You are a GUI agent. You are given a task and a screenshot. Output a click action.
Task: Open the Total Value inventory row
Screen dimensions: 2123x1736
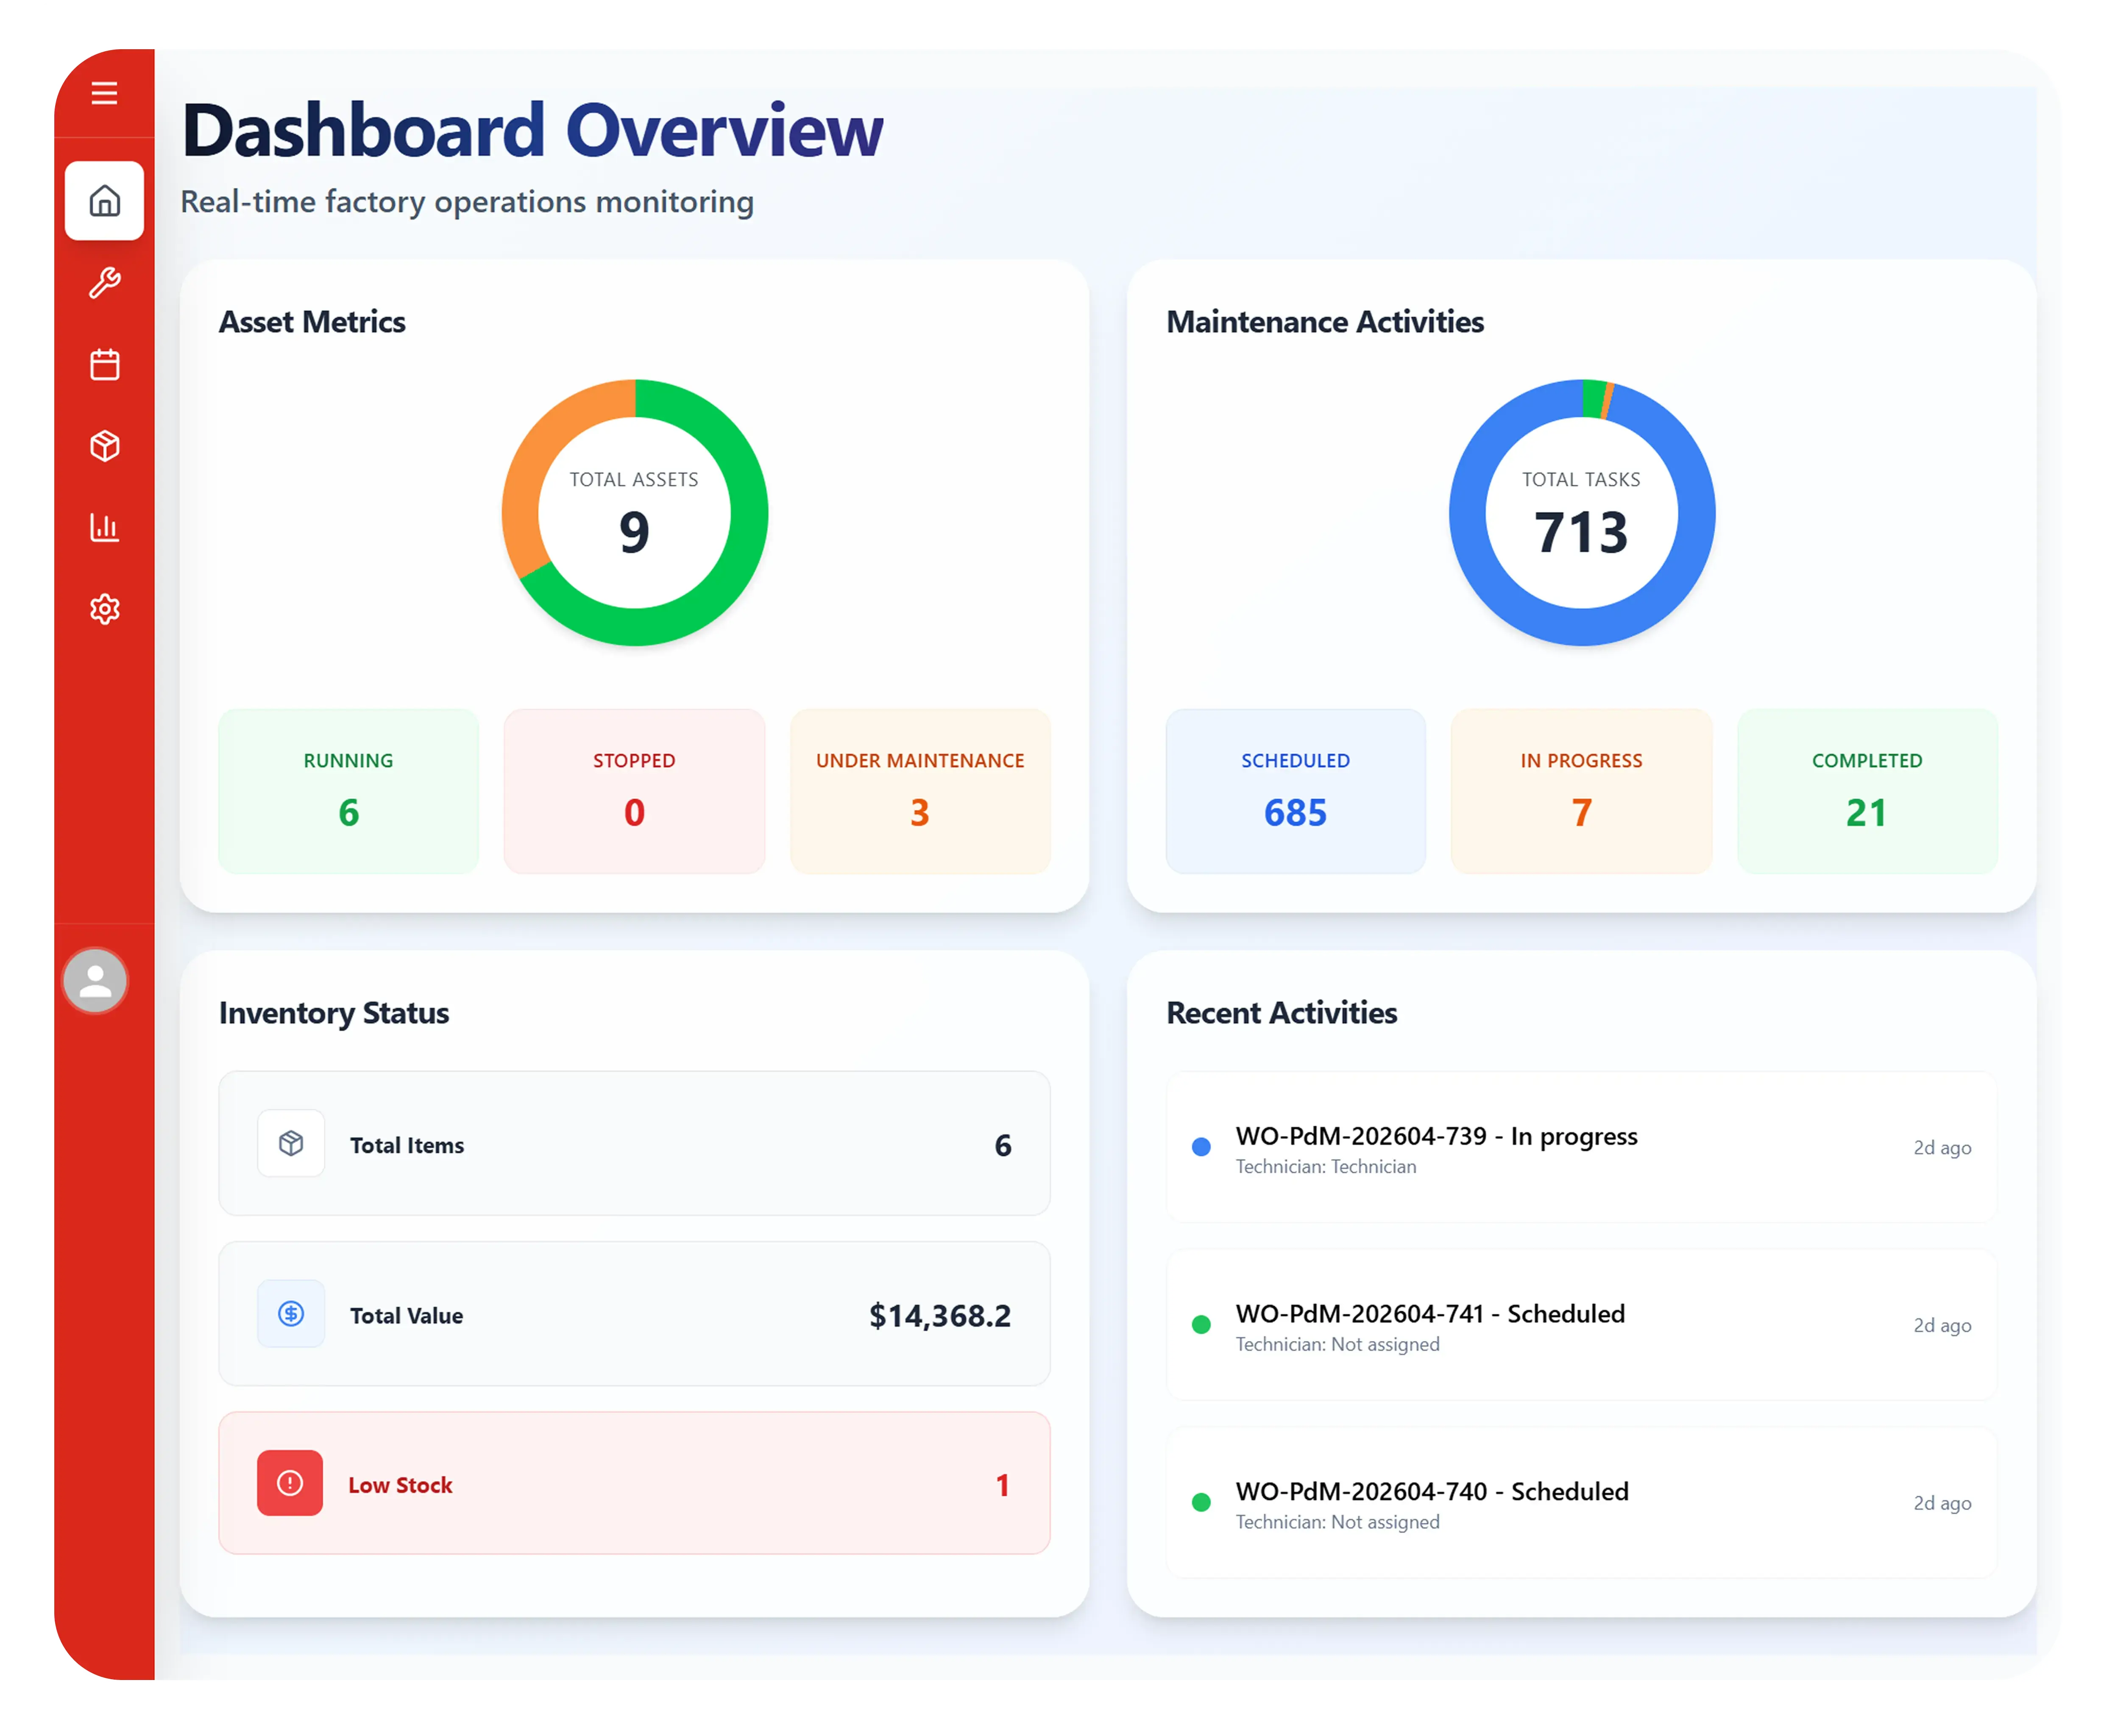point(634,1313)
